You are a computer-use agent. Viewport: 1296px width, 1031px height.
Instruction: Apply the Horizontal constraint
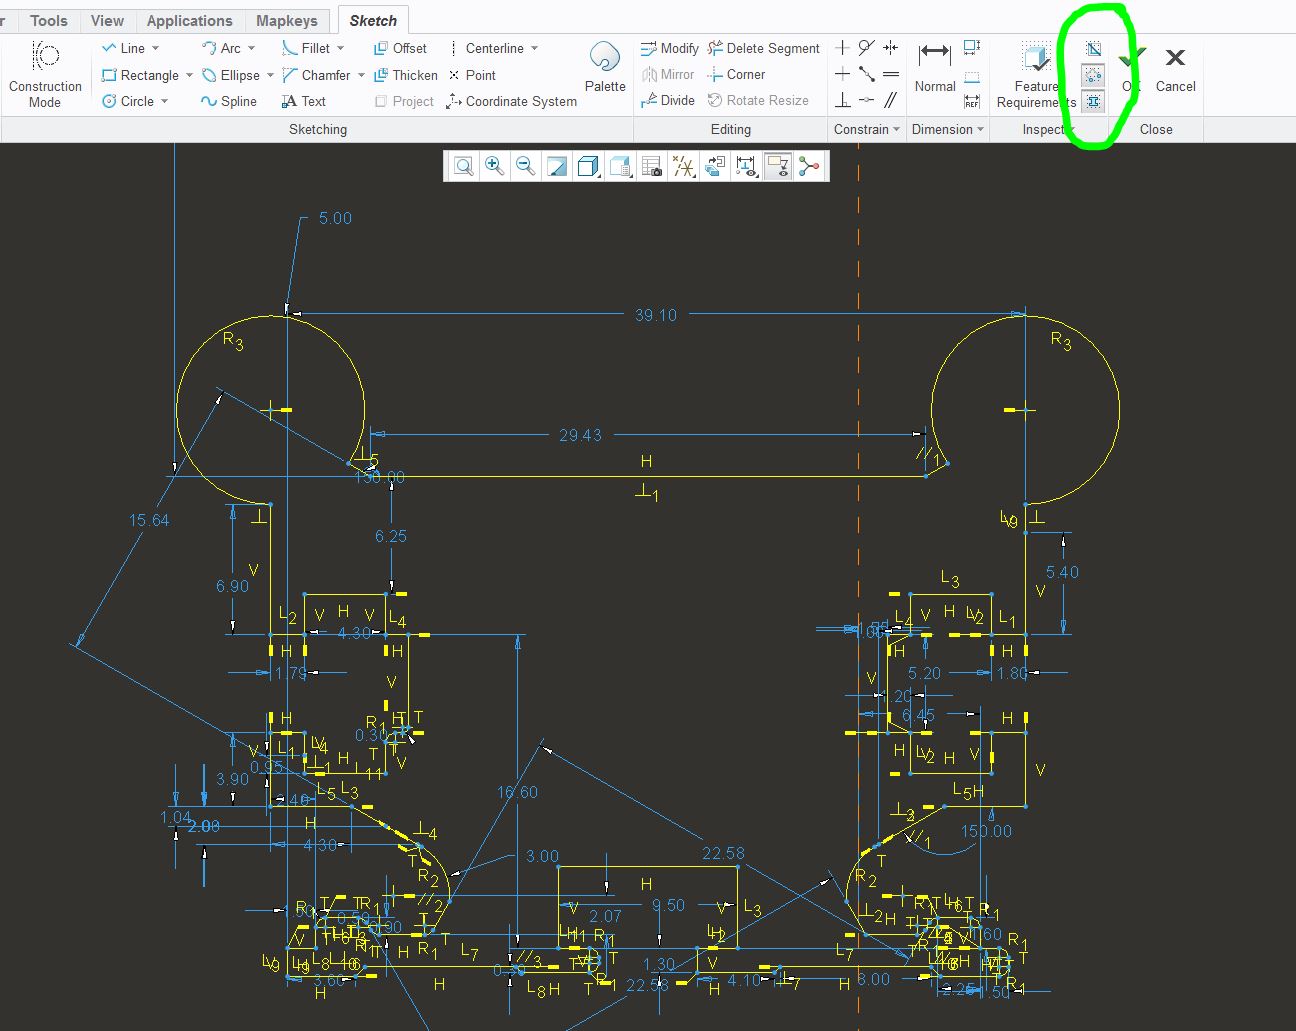[x=843, y=74]
